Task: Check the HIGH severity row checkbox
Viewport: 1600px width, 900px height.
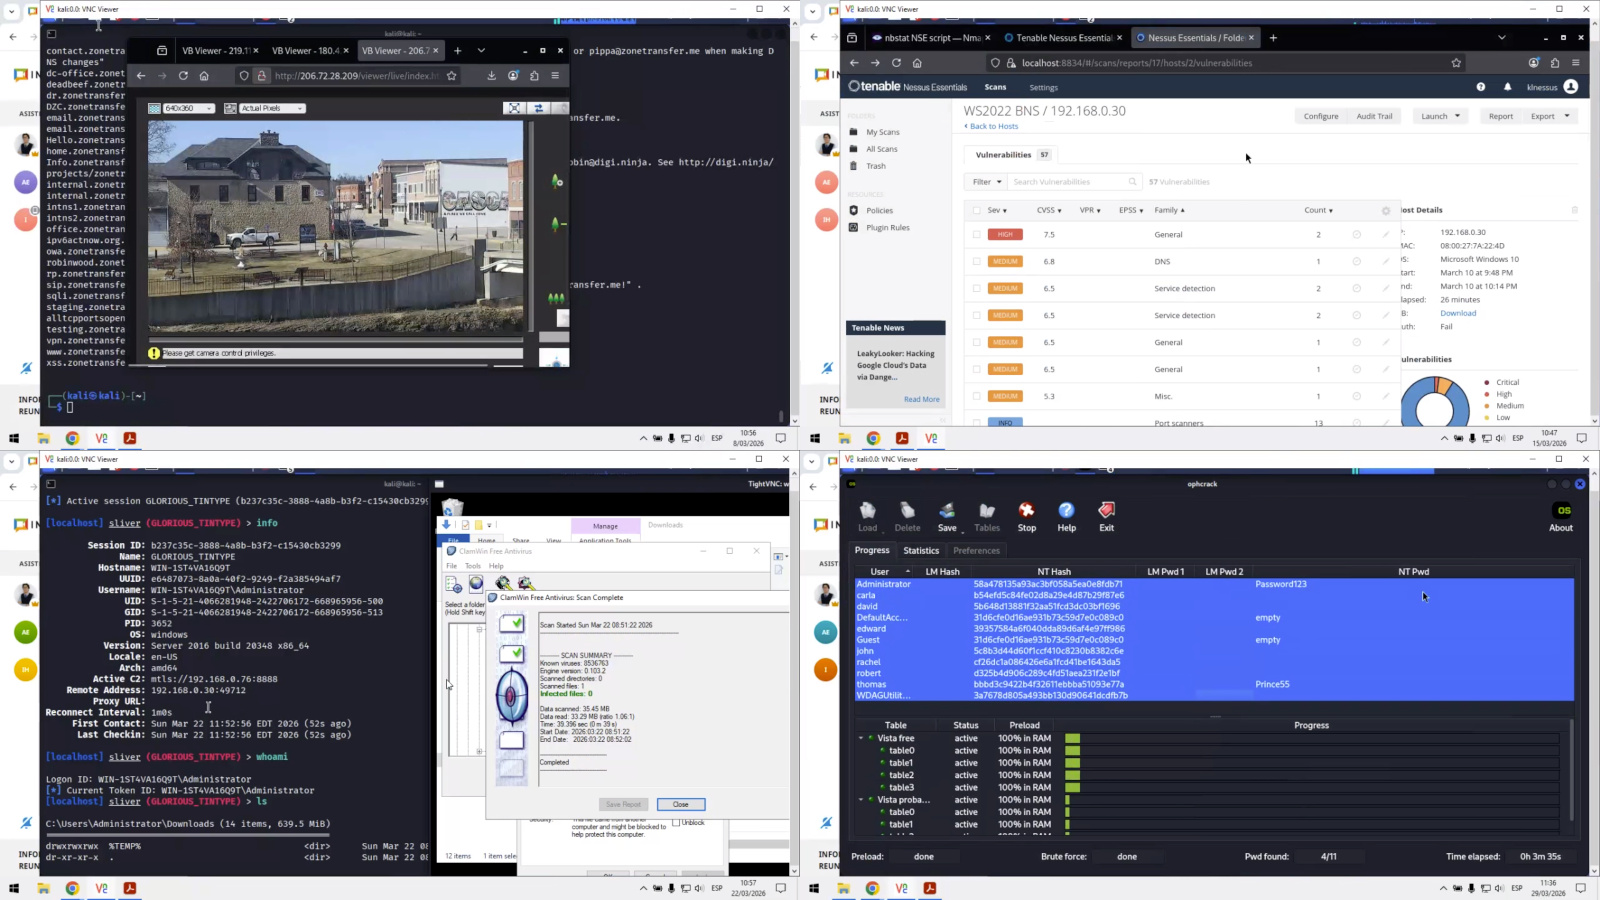Action: (977, 235)
